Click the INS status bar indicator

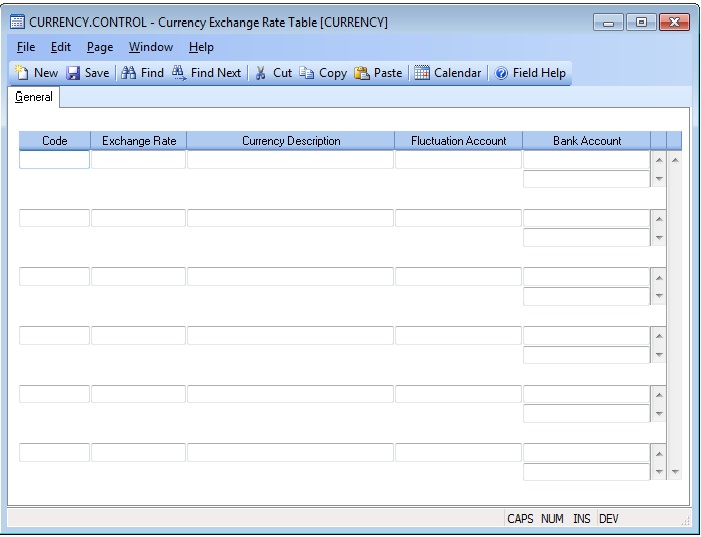tap(581, 519)
